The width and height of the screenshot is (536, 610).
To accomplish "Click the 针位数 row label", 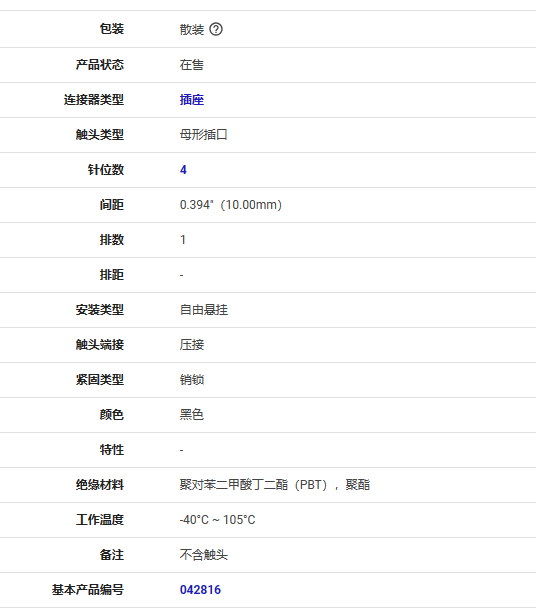I will tap(106, 170).
